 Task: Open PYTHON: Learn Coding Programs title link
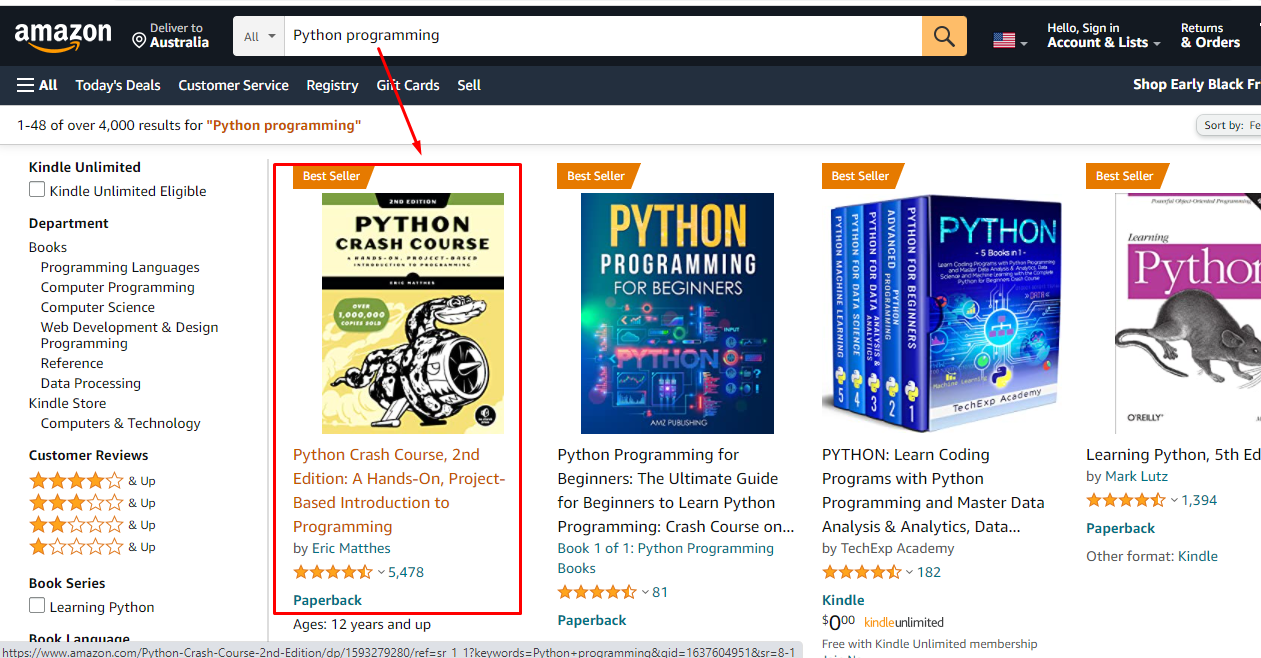[933, 490]
